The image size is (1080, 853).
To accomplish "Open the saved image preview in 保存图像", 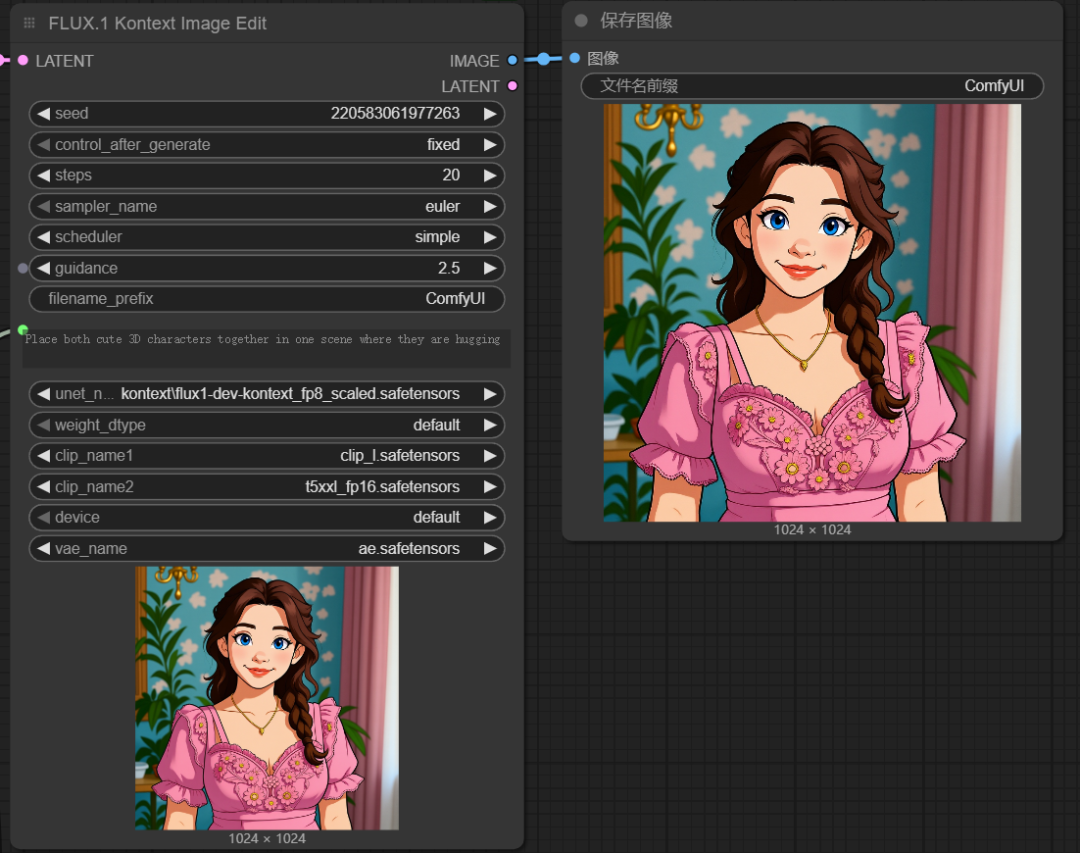I will (812, 313).
